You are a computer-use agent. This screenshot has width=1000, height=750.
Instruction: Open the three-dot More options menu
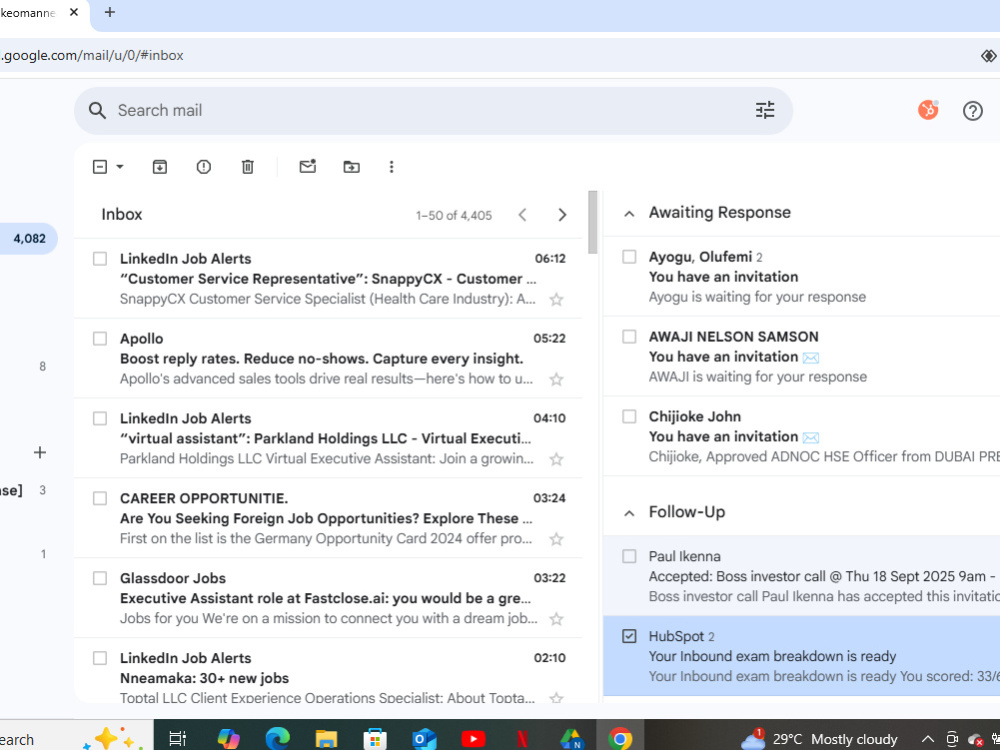click(392, 167)
